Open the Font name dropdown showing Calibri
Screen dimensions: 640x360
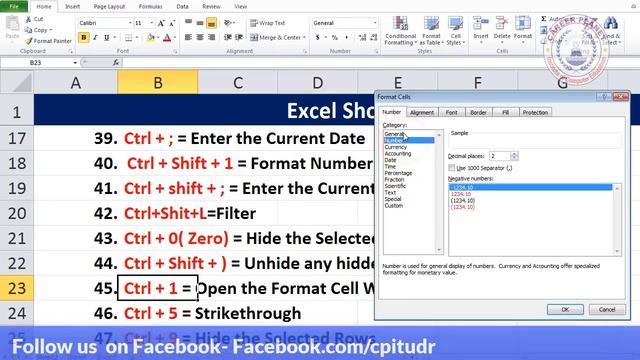[130, 23]
